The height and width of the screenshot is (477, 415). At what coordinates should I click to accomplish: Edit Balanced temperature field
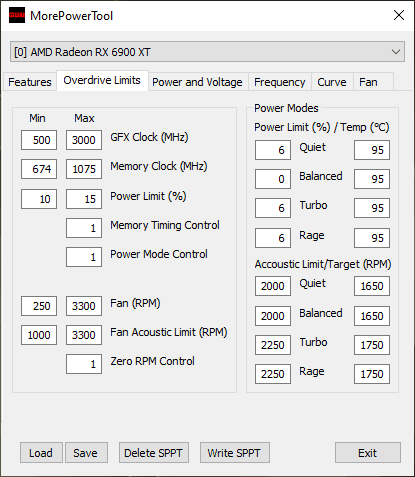coord(372,179)
